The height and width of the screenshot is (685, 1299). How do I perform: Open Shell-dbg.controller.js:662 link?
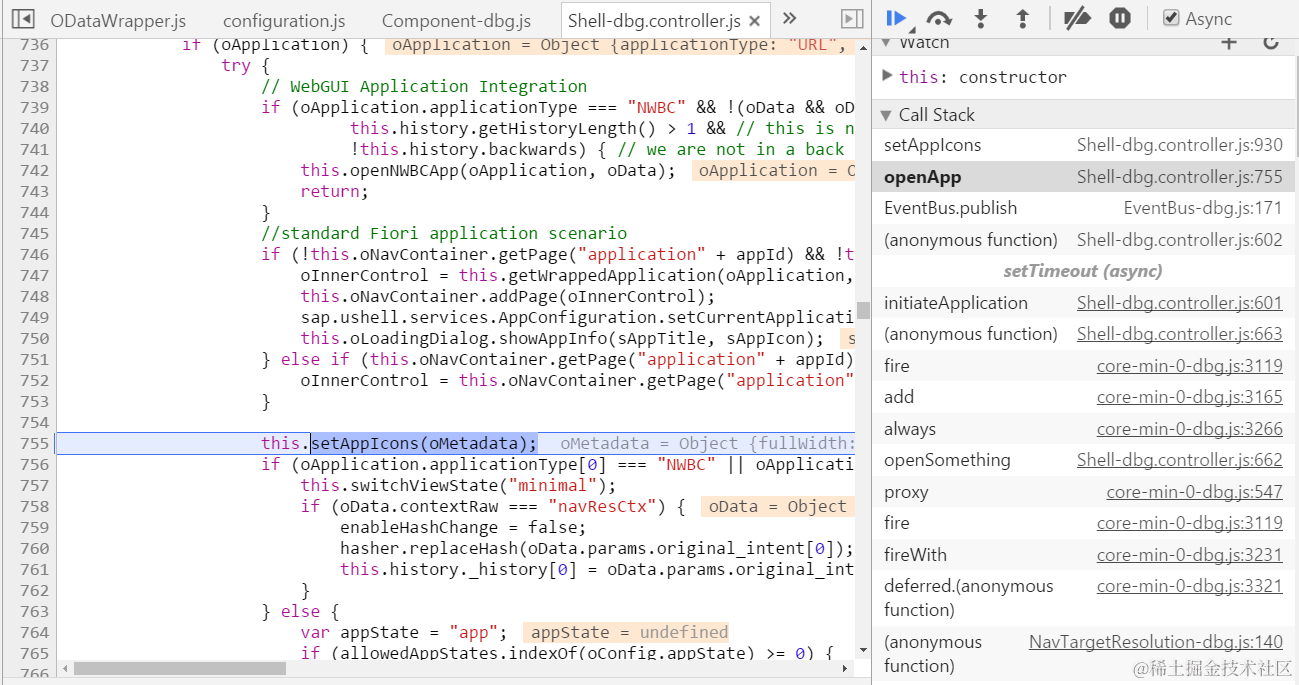[1179, 460]
